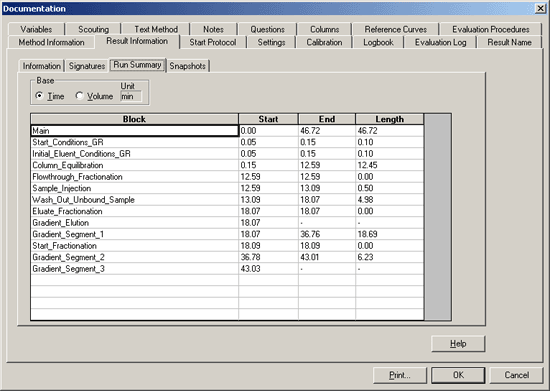This screenshot has height=391, width=550.
Task: Click the End column header
Action: click(327, 119)
